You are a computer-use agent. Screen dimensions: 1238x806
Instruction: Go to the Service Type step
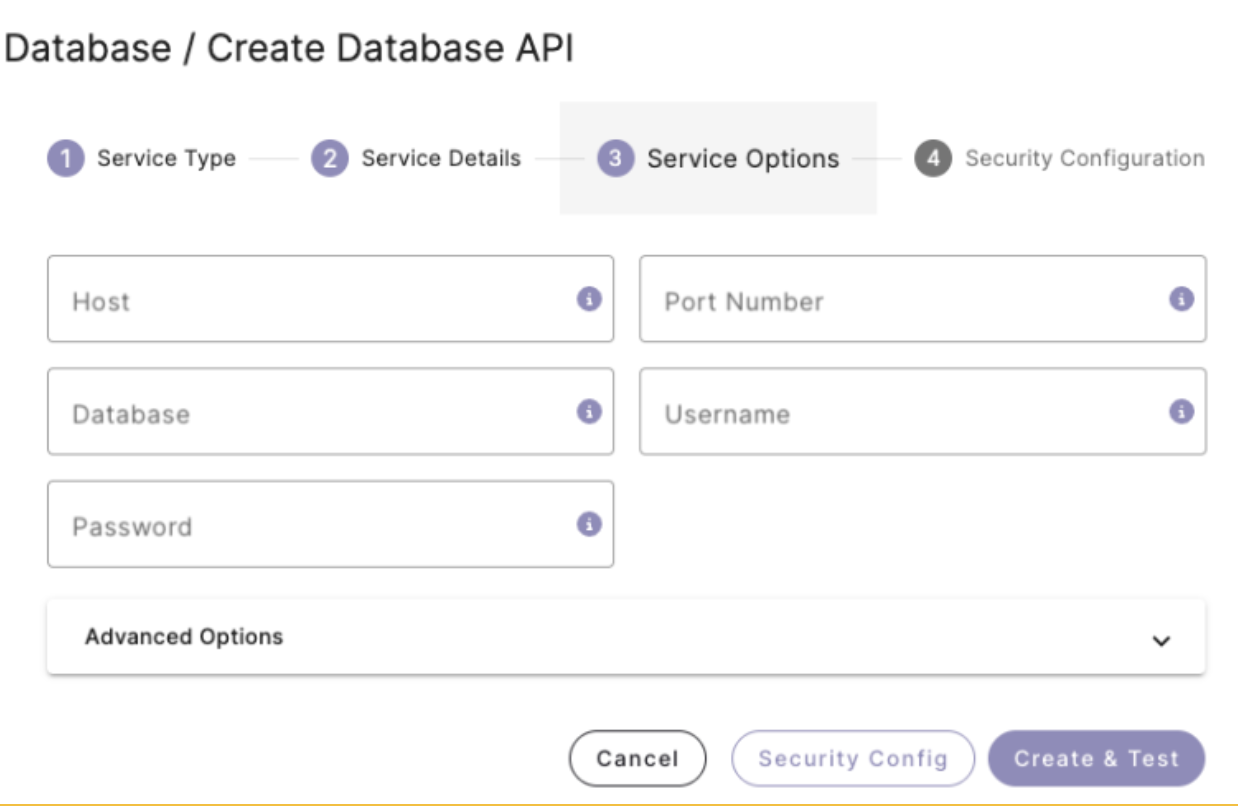166,158
